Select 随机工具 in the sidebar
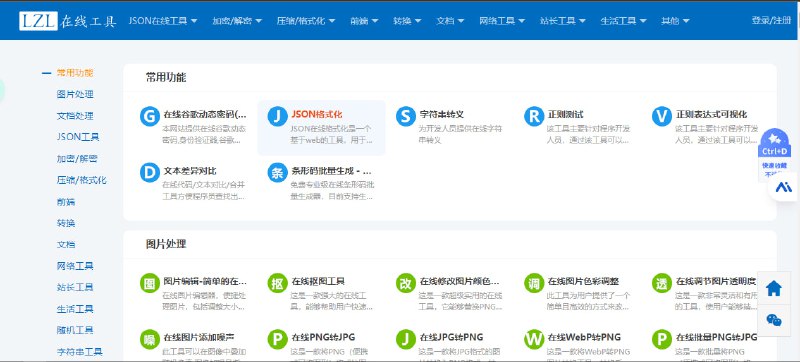The height and width of the screenshot is (362, 800). [x=75, y=330]
